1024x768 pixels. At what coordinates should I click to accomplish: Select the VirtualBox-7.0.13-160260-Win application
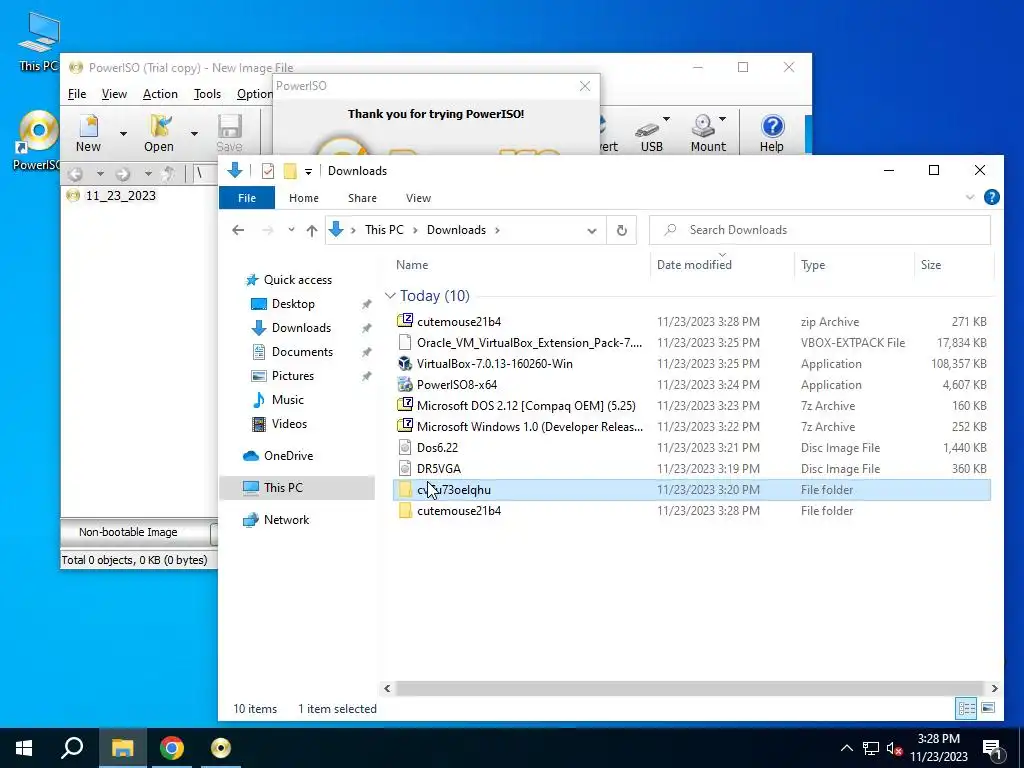(692, 364)
